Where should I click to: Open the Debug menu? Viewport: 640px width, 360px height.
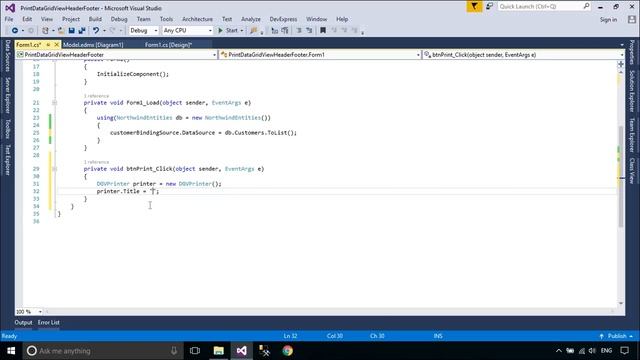[x=119, y=19]
